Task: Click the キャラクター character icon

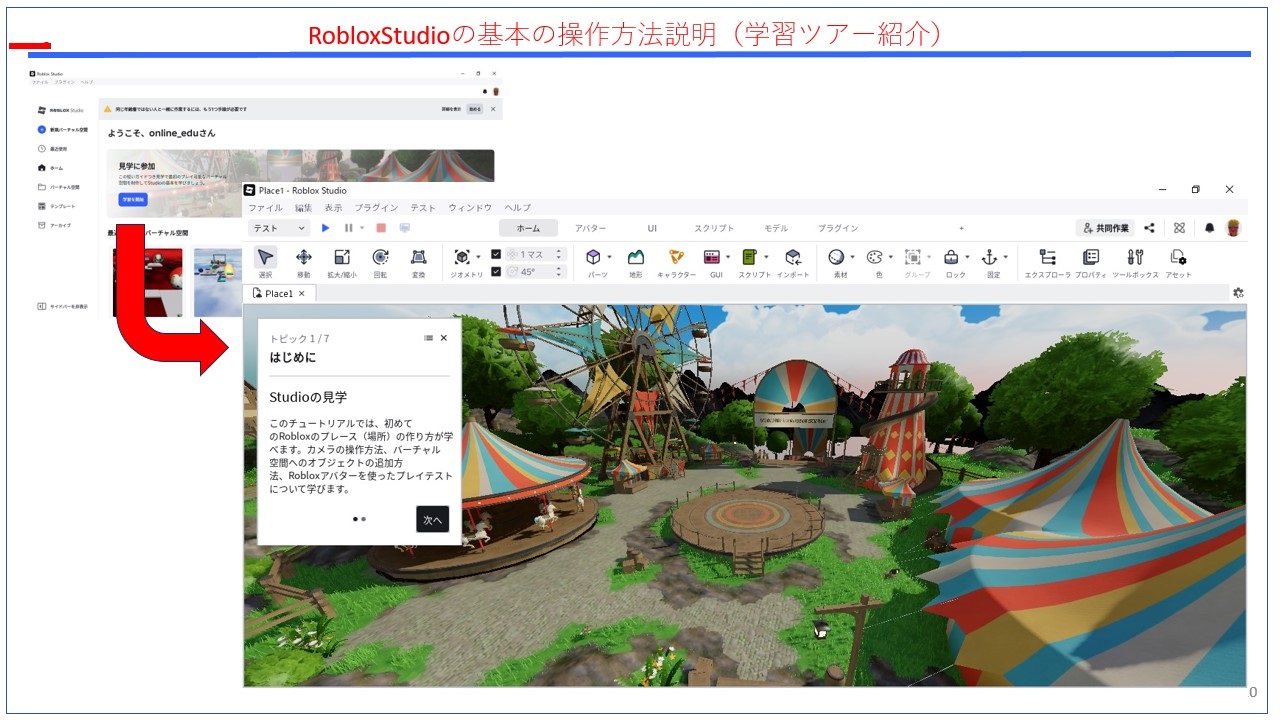Action: [676, 257]
